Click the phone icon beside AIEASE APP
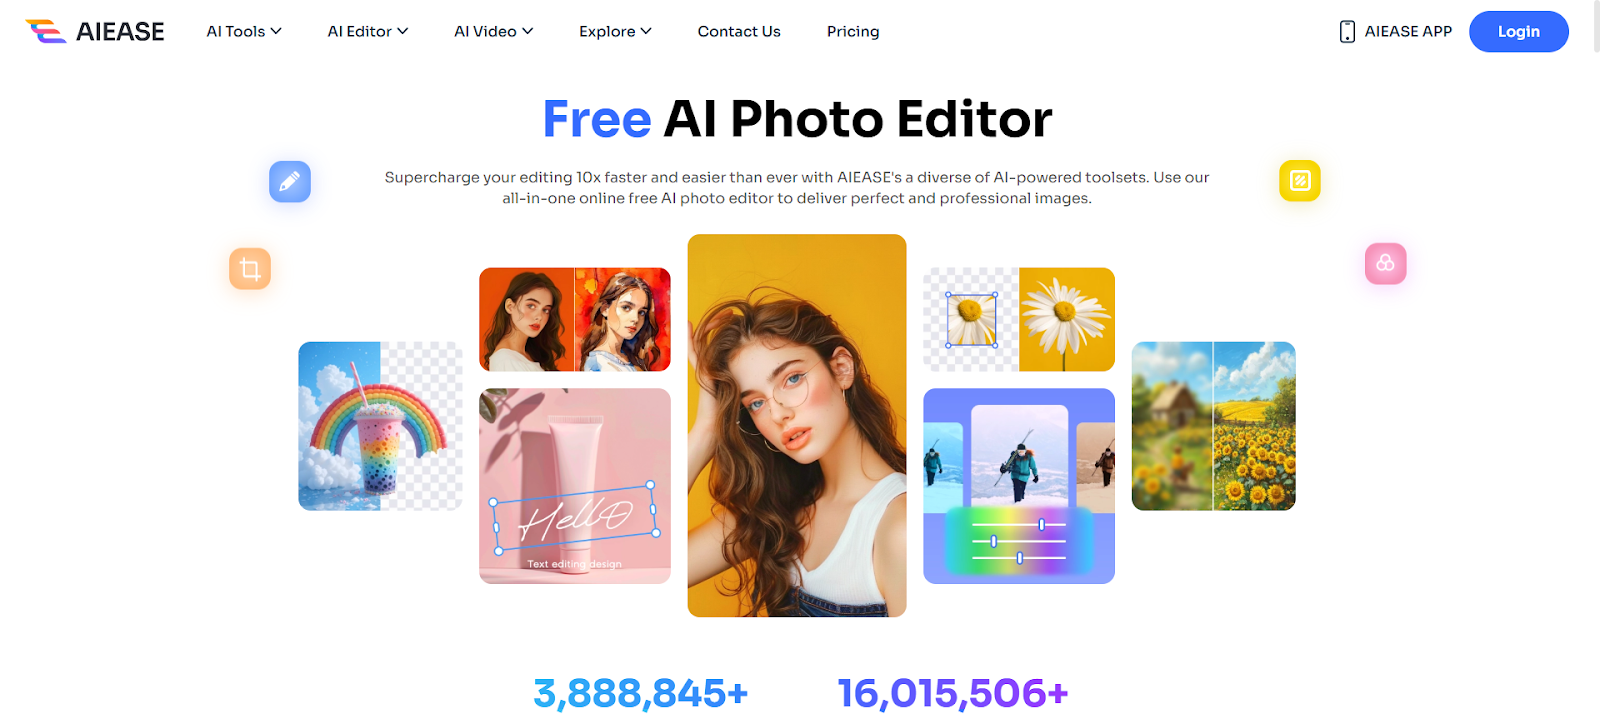The width and height of the screenshot is (1600, 724). (1347, 32)
